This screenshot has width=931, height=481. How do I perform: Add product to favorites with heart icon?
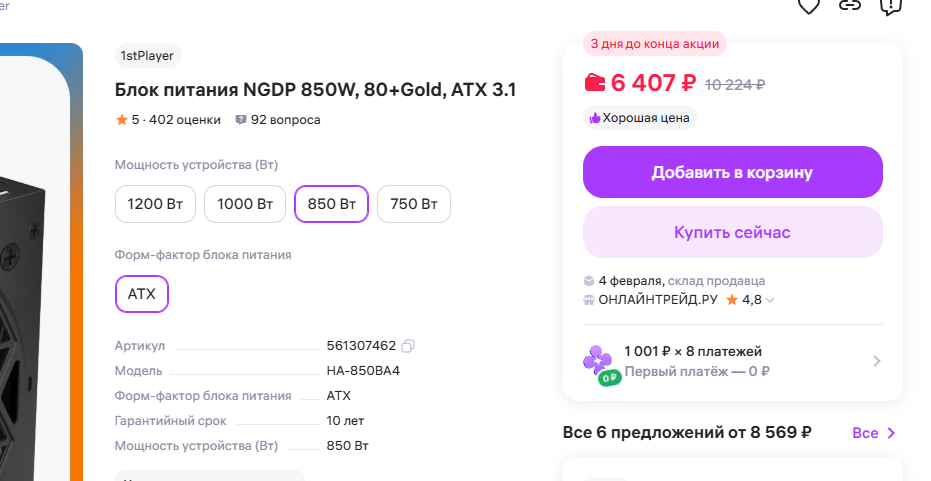coord(808,5)
